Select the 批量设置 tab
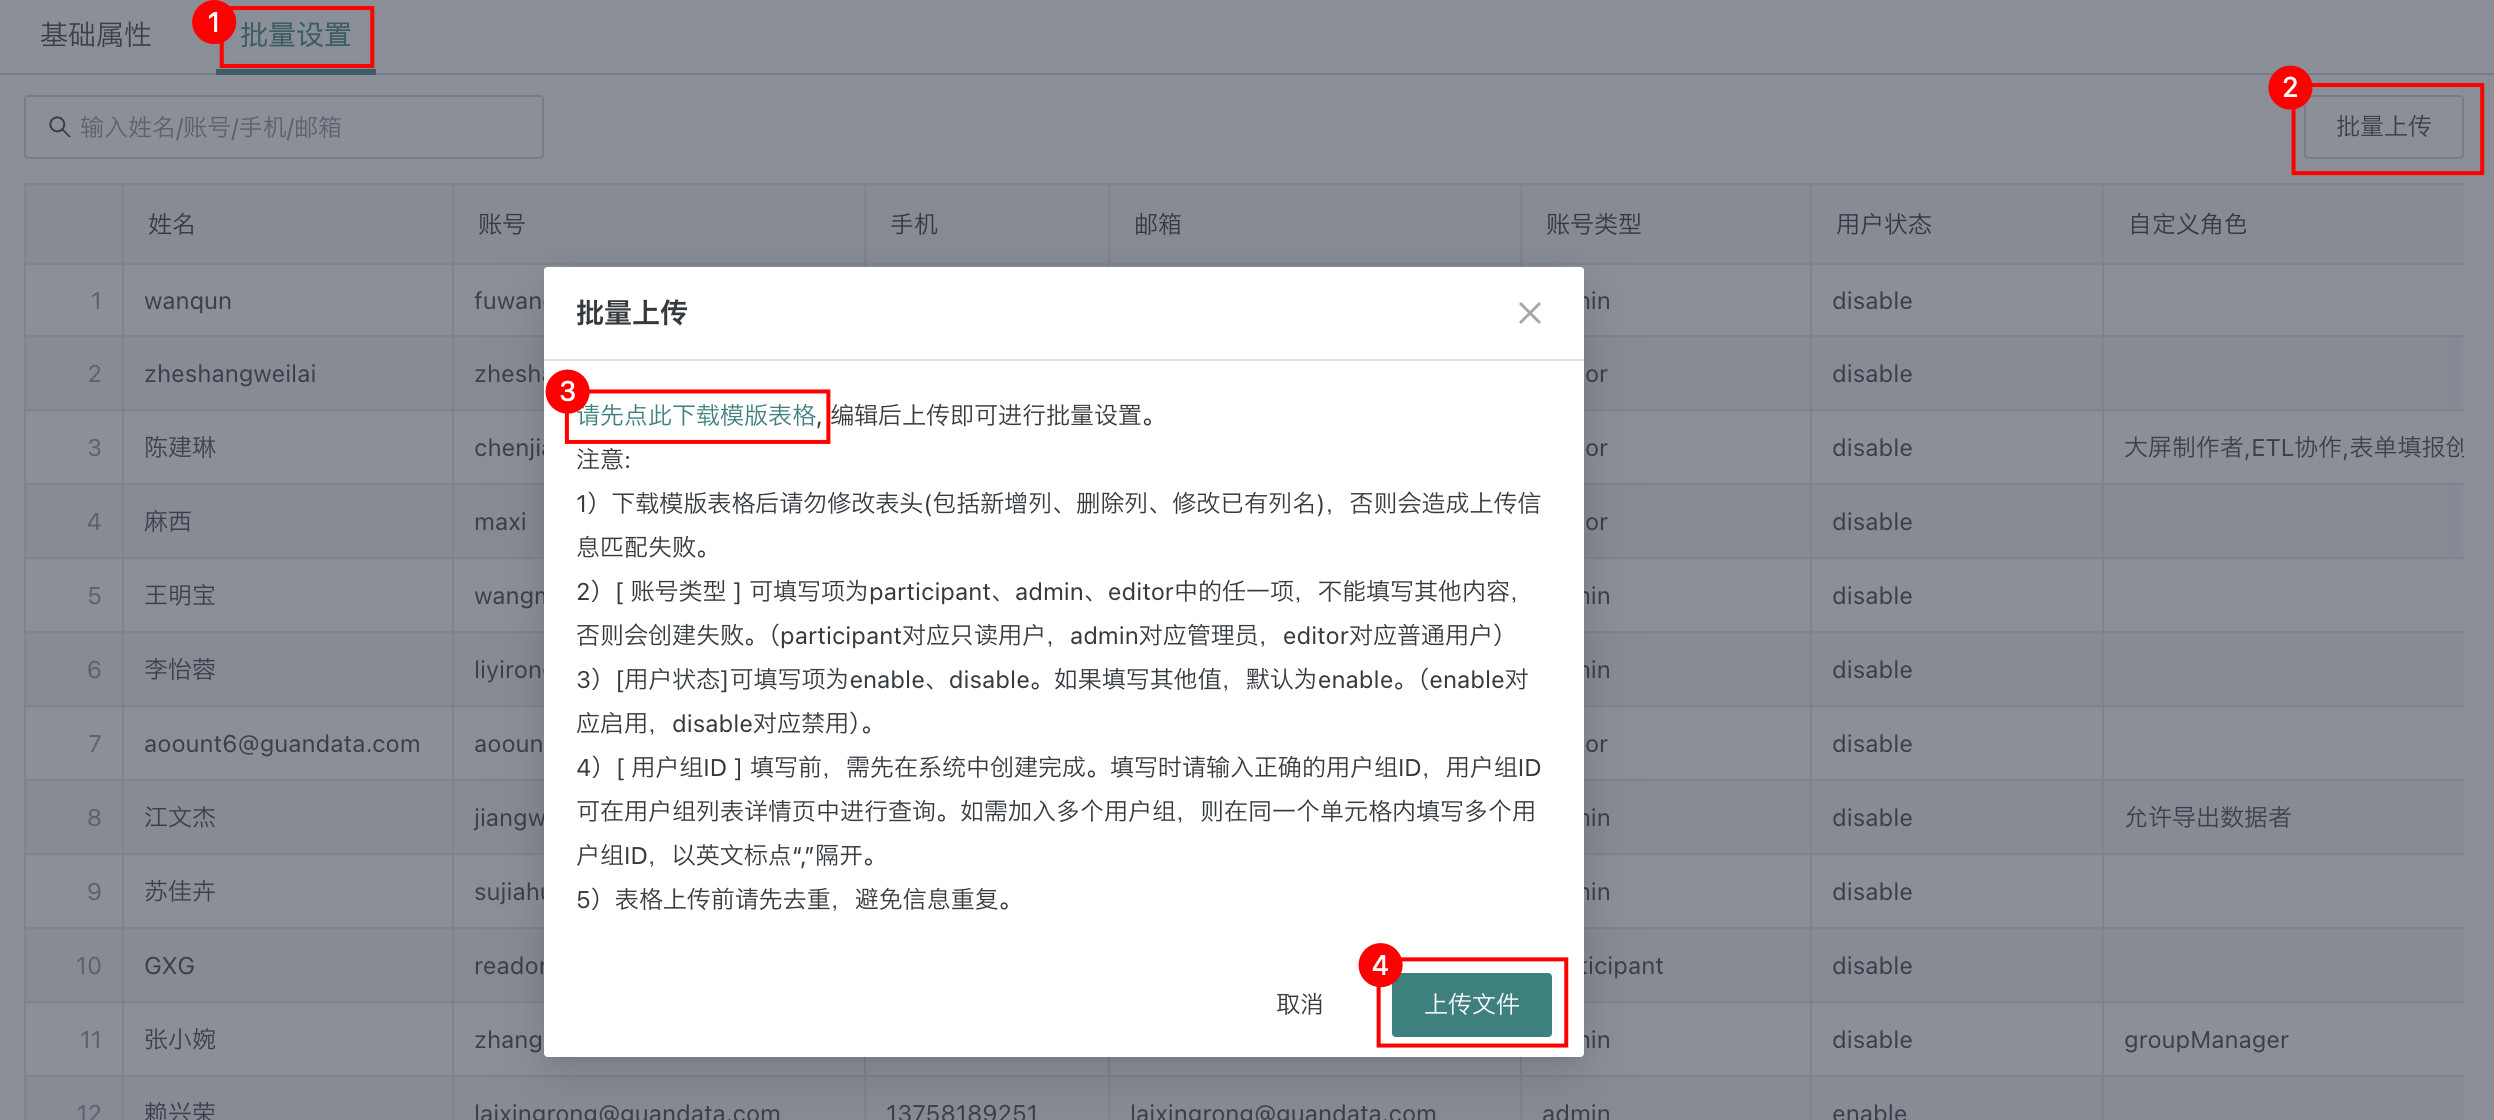This screenshot has width=2494, height=1120. [x=295, y=36]
